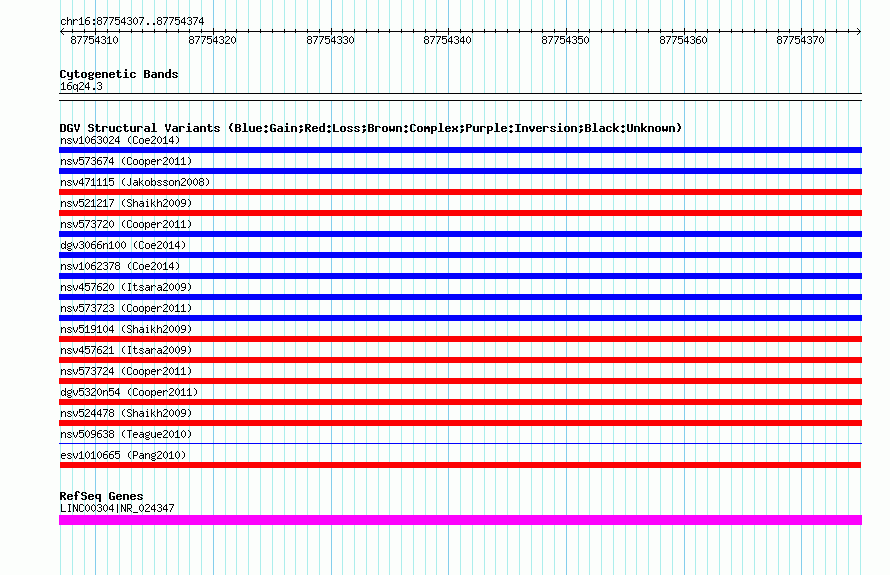Click the blue bar for dgv3066n100
The height and width of the screenshot is (575, 890).
[460, 255]
